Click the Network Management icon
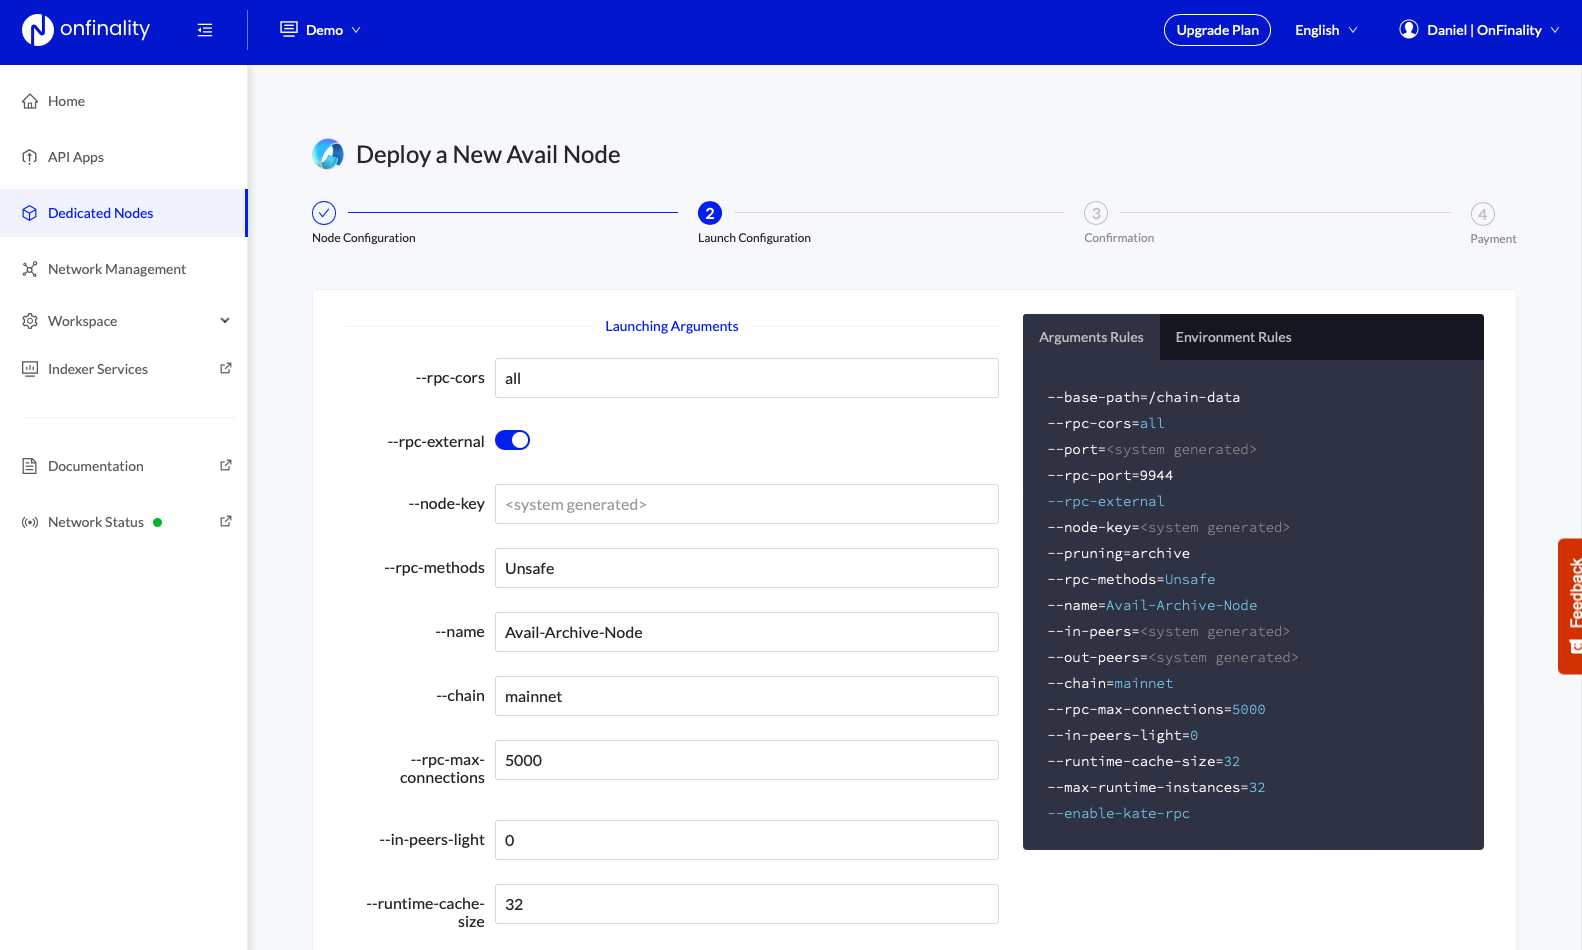 (30, 269)
